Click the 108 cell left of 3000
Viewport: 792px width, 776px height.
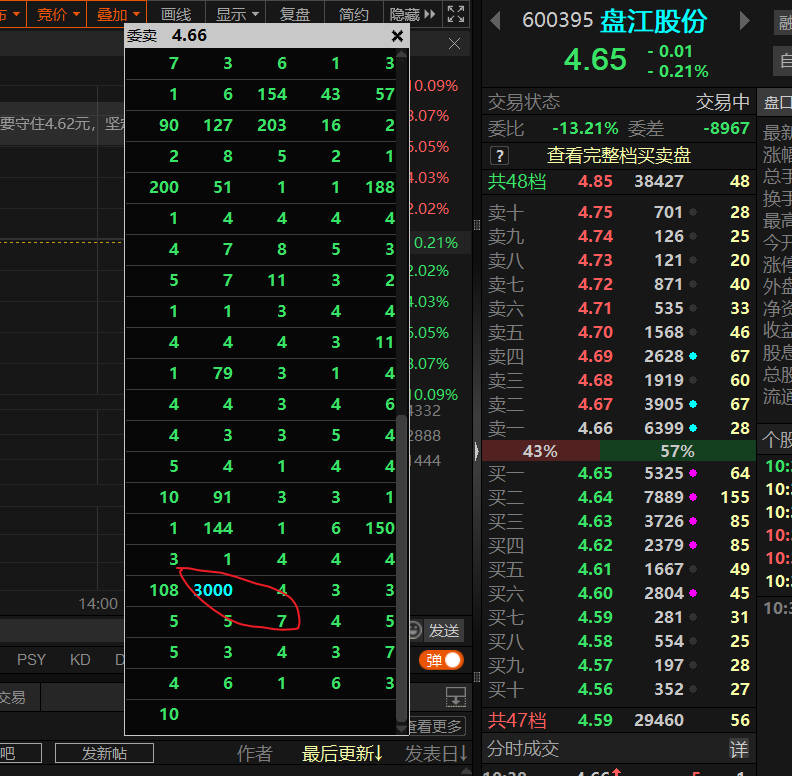[x=164, y=590]
